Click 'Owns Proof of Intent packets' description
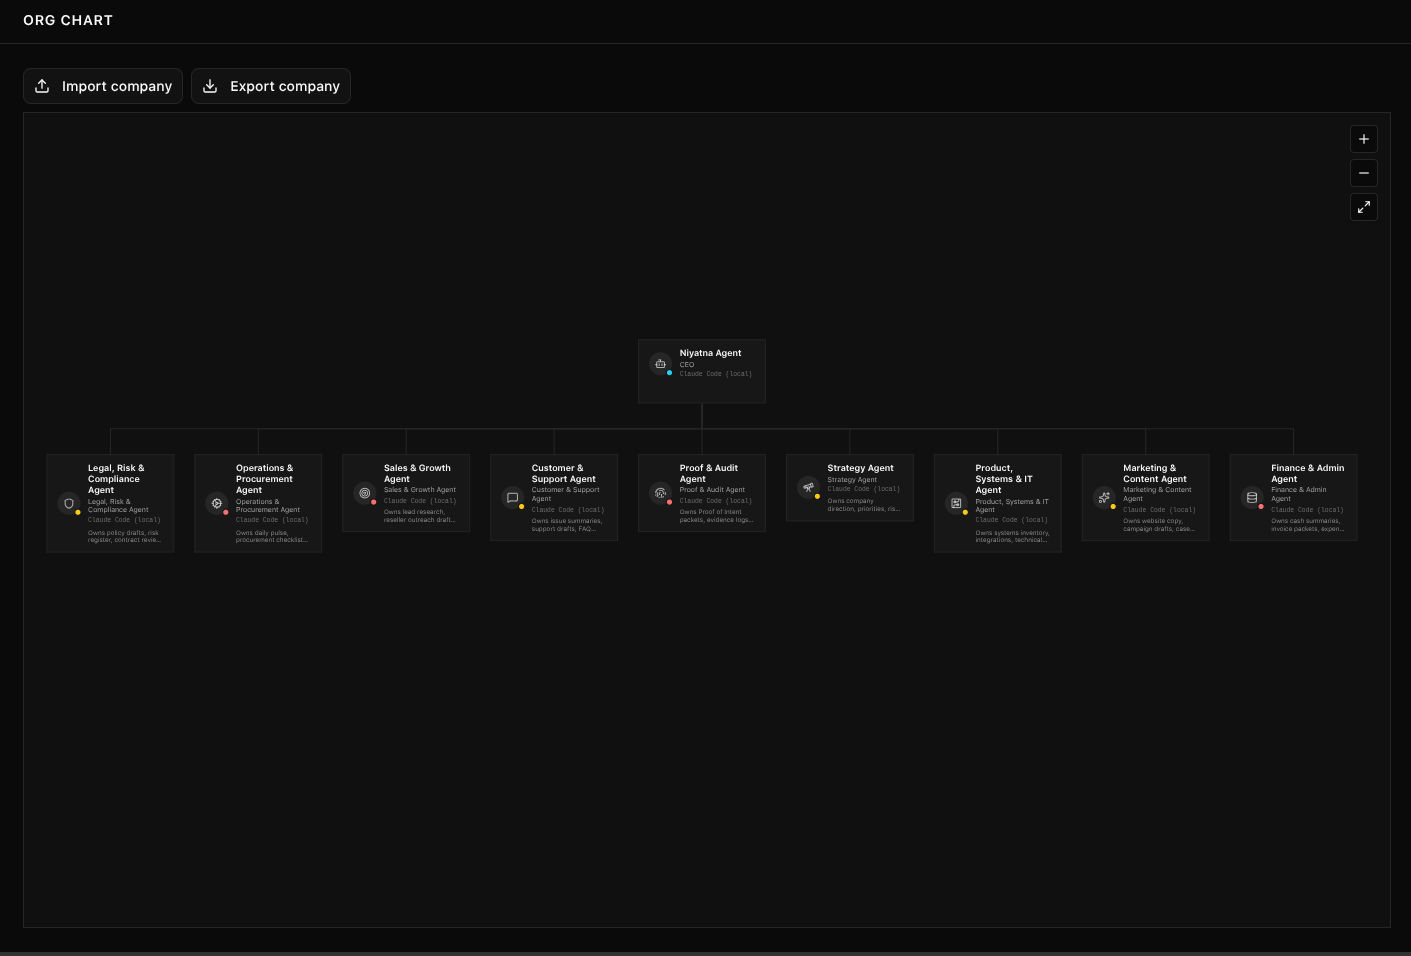The width and height of the screenshot is (1411, 956). coord(716,516)
